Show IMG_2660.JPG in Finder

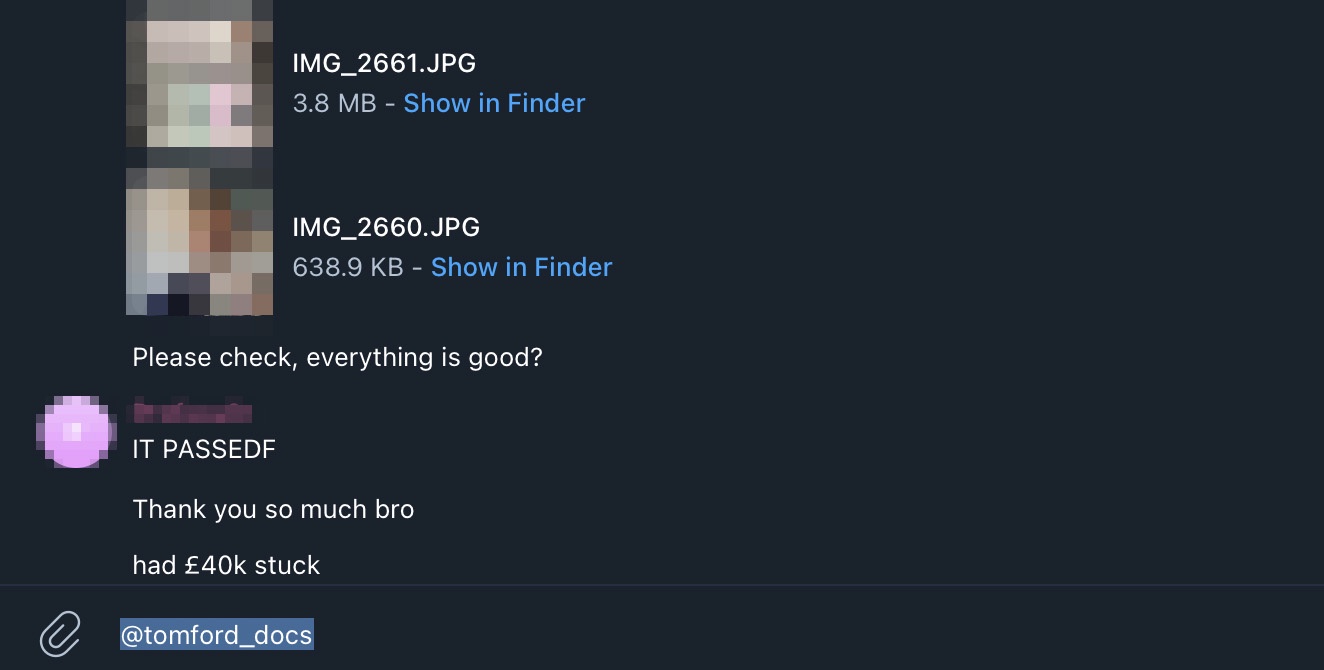(521, 267)
